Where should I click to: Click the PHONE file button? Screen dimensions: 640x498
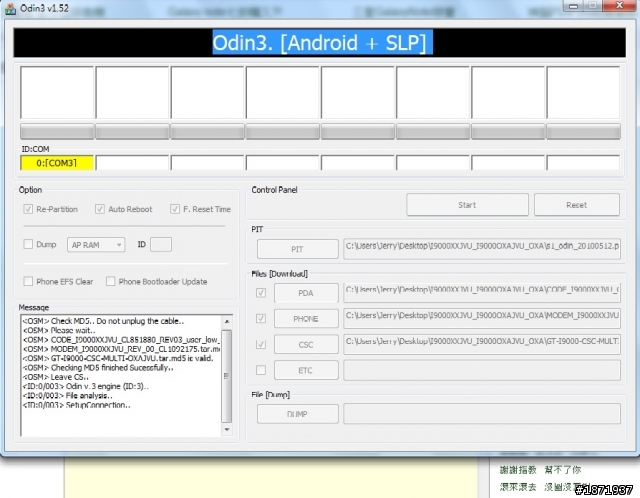[306, 319]
